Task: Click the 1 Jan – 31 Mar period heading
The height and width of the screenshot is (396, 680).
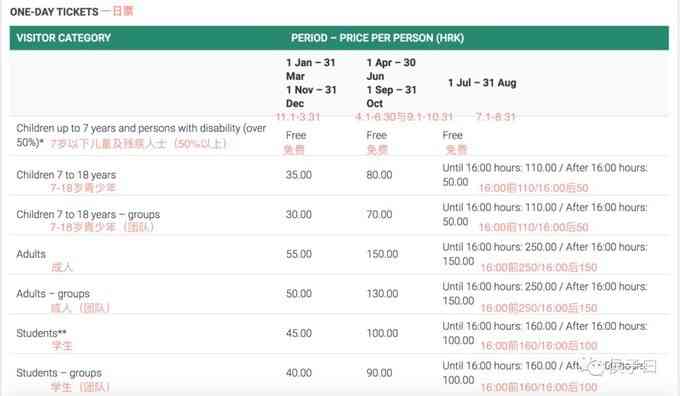Action: 311,83
